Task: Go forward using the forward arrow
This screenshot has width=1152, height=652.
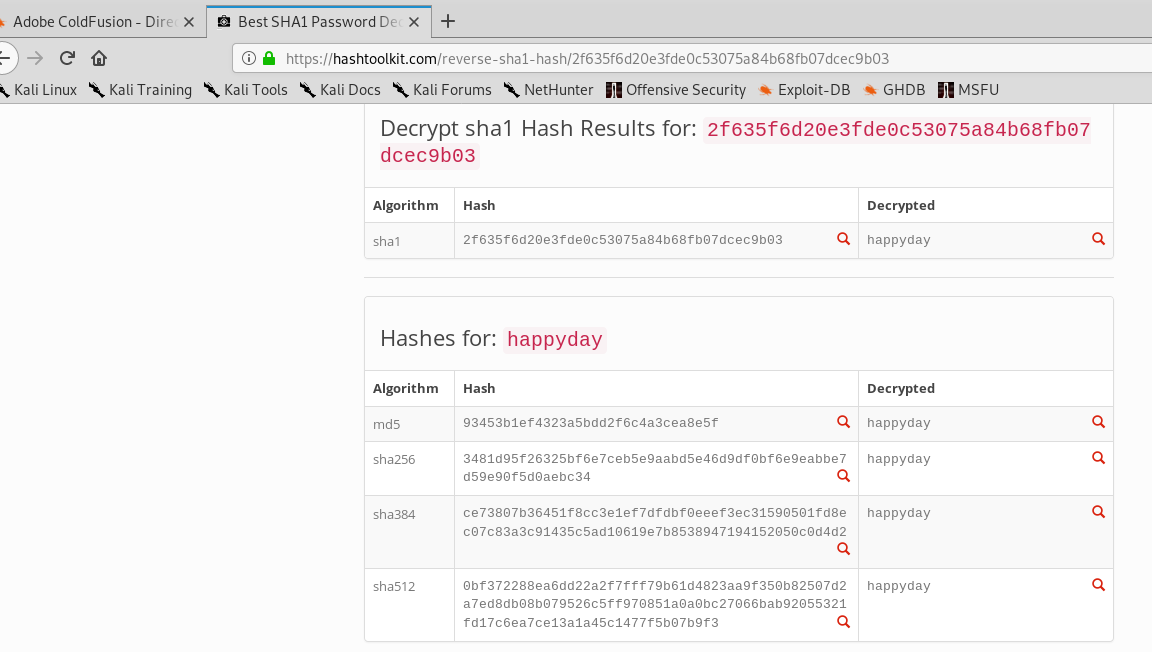Action: (x=35, y=58)
